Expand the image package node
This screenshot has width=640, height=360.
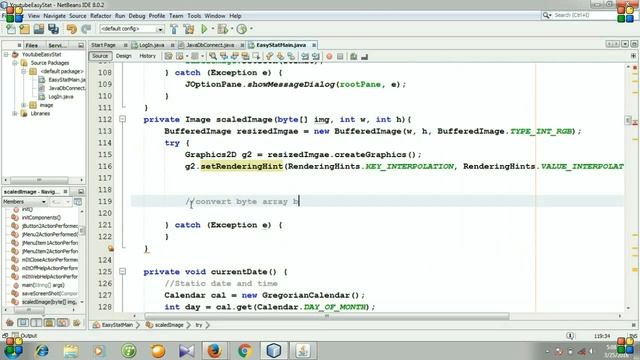(23, 105)
